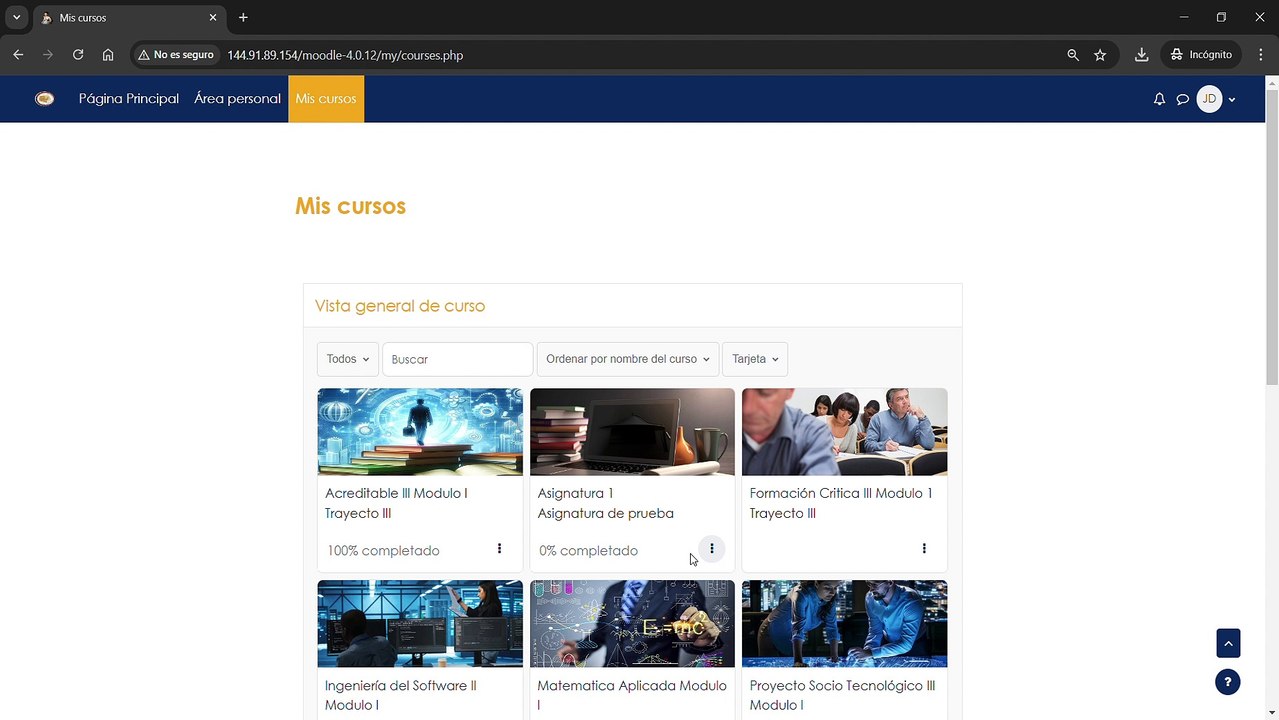Click the Matematica Aplicada course image
Viewport: 1279px width, 720px height.
632,624
